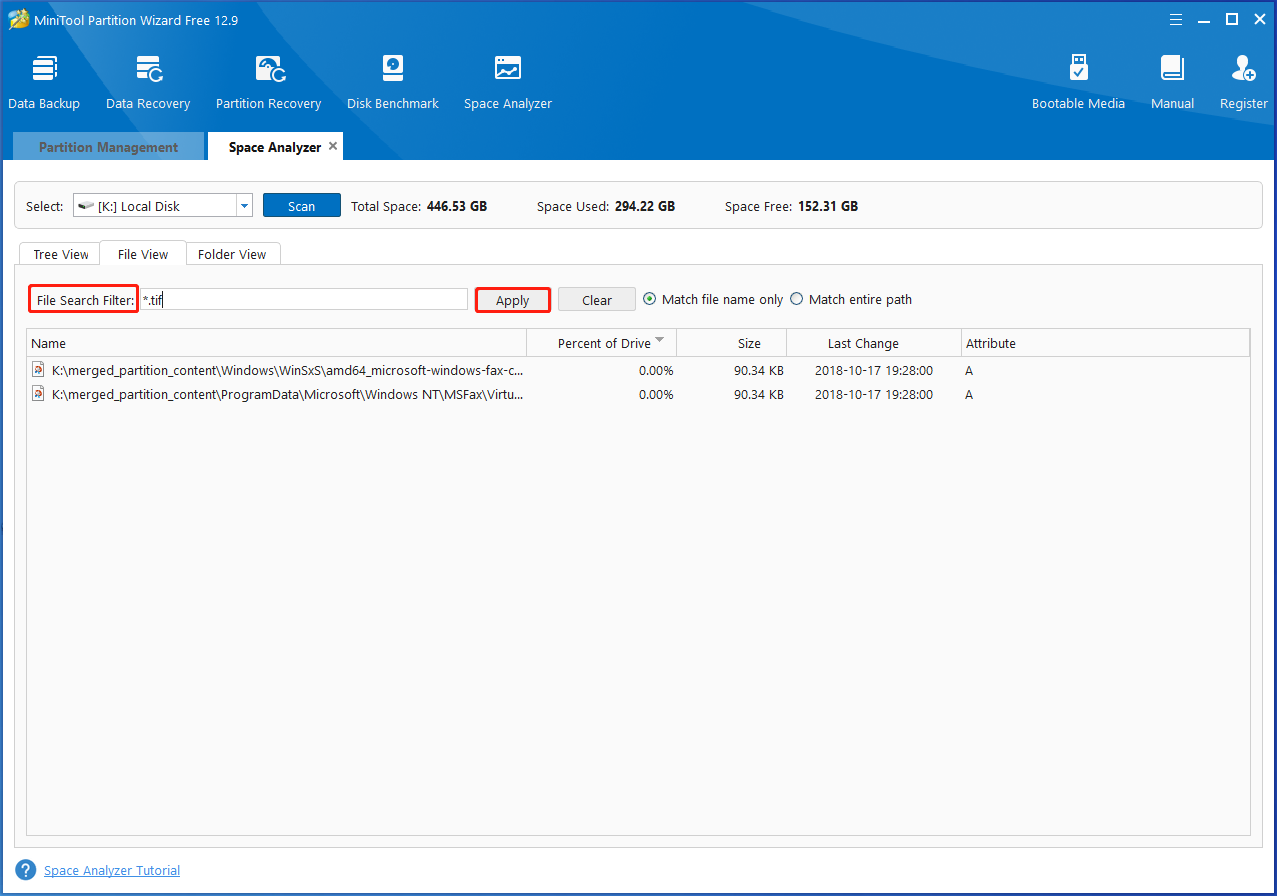Click 0.00% in the ProgramData row
Image resolution: width=1277 pixels, height=896 pixels.
coord(656,394)
